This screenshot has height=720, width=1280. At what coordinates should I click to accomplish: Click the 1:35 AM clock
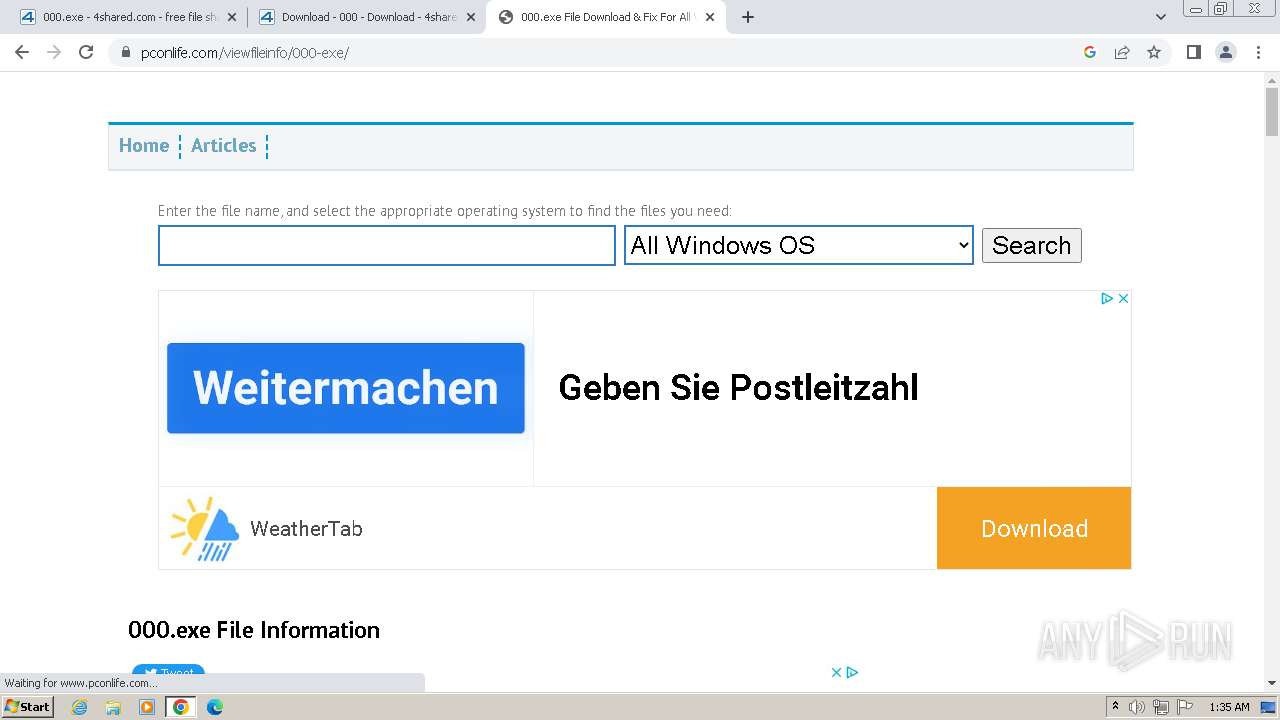(1229, 707)
